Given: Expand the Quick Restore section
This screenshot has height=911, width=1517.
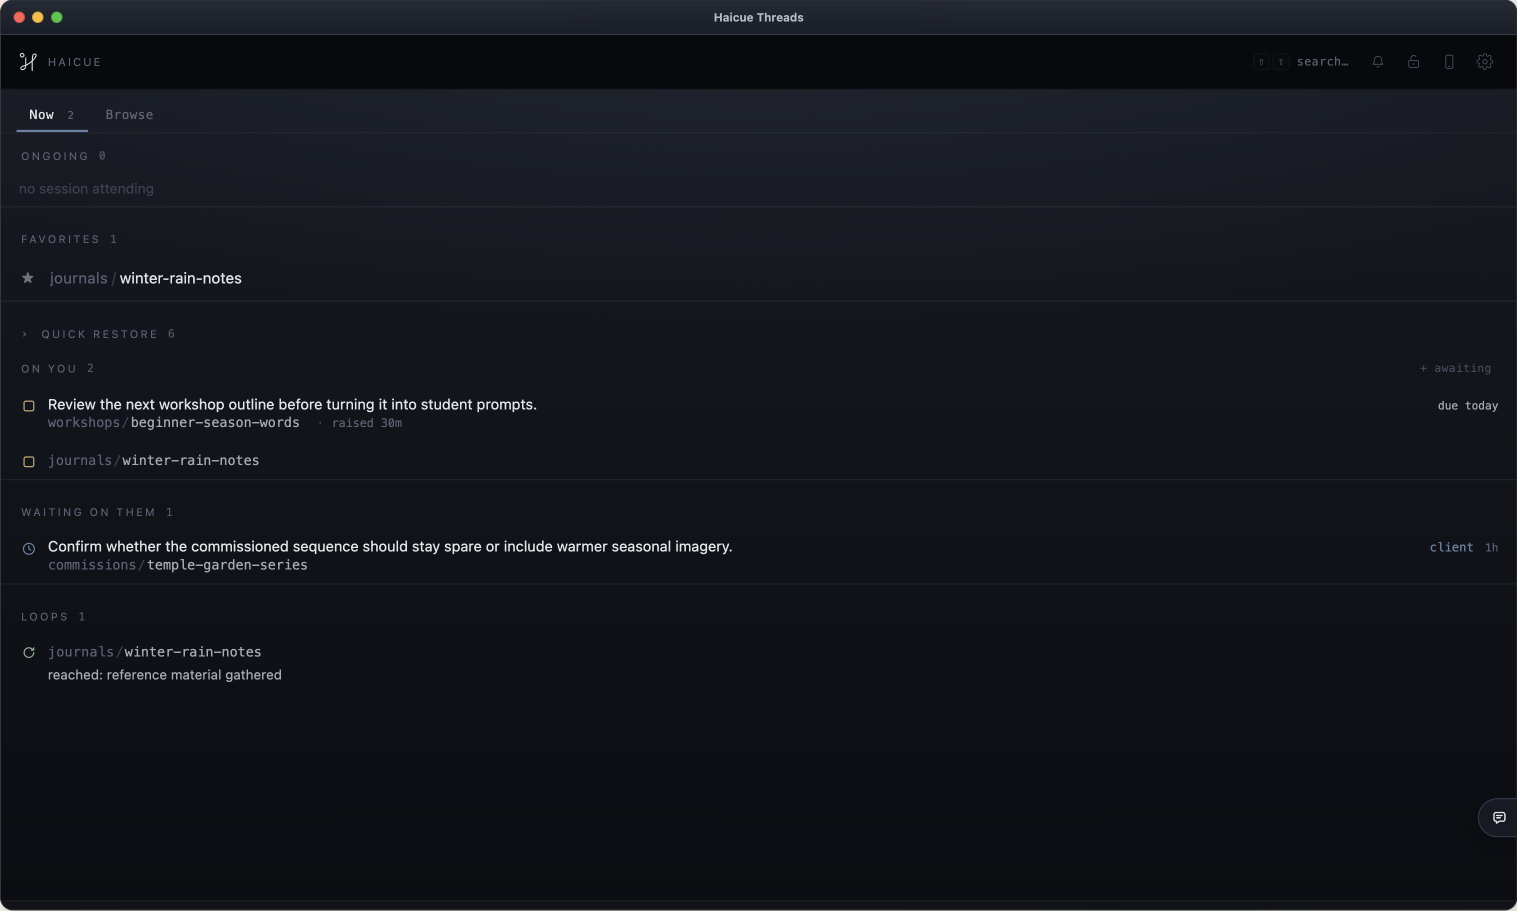Looking at the screenshot, I should [x=98, y=334].
